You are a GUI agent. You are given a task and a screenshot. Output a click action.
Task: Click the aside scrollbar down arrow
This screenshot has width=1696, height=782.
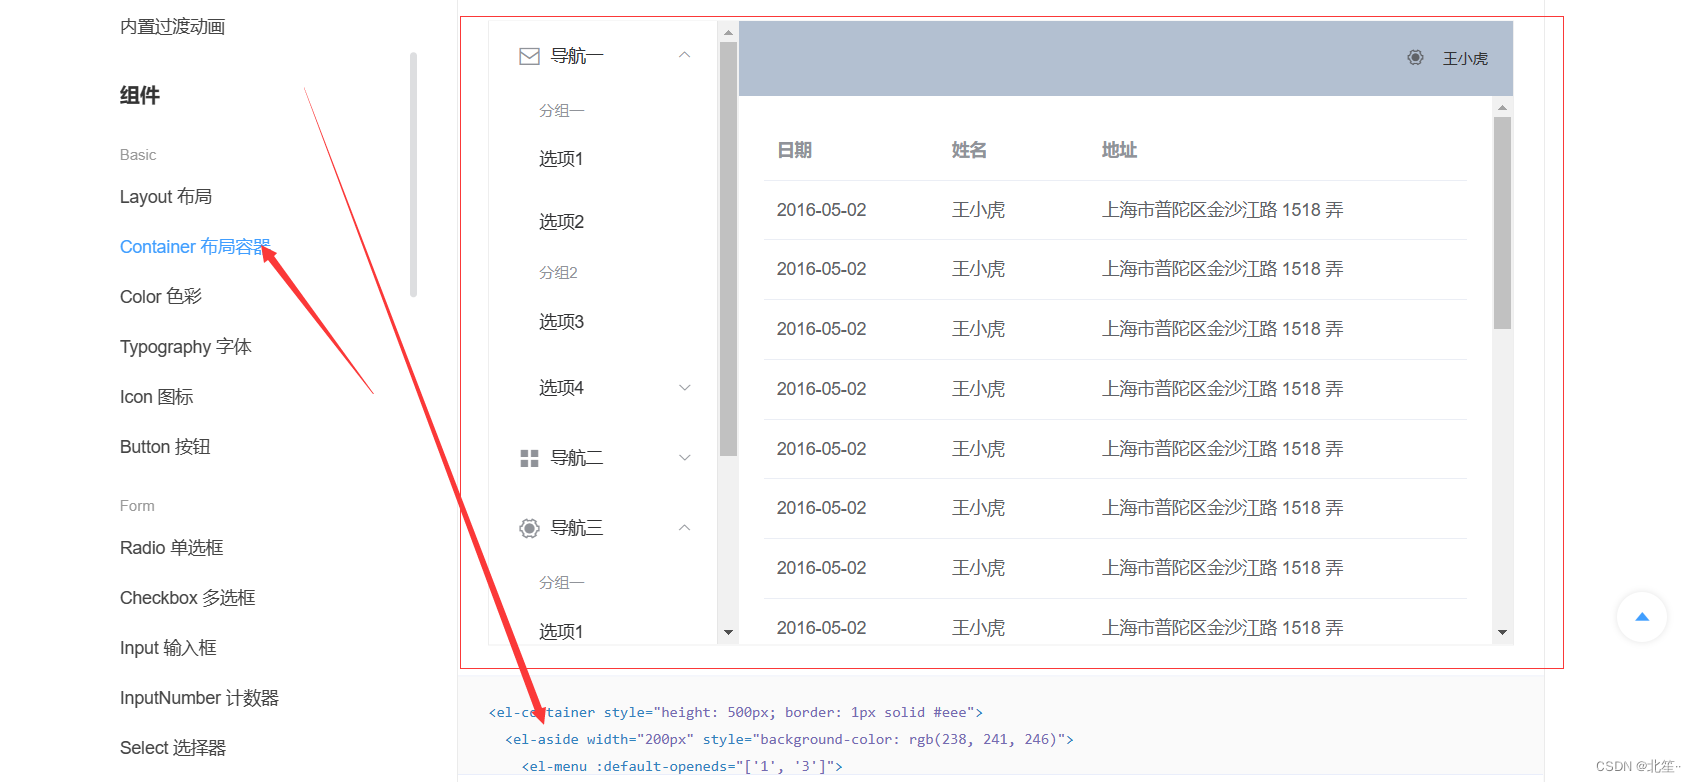point(728,632)
